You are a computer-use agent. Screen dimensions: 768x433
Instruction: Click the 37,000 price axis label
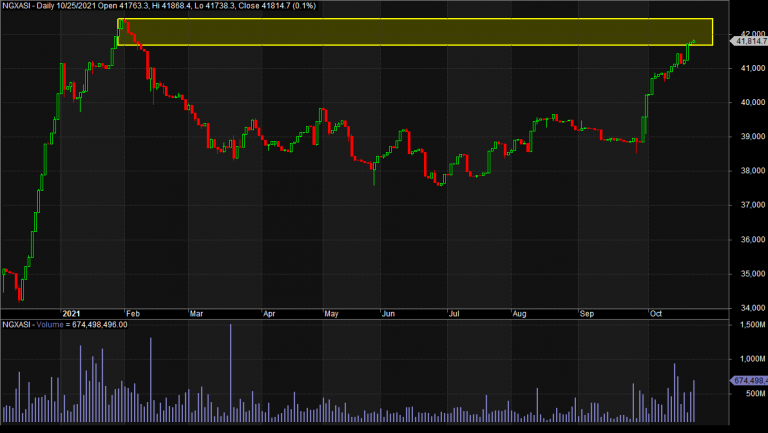pyautogui.click(x=753, y=205)
